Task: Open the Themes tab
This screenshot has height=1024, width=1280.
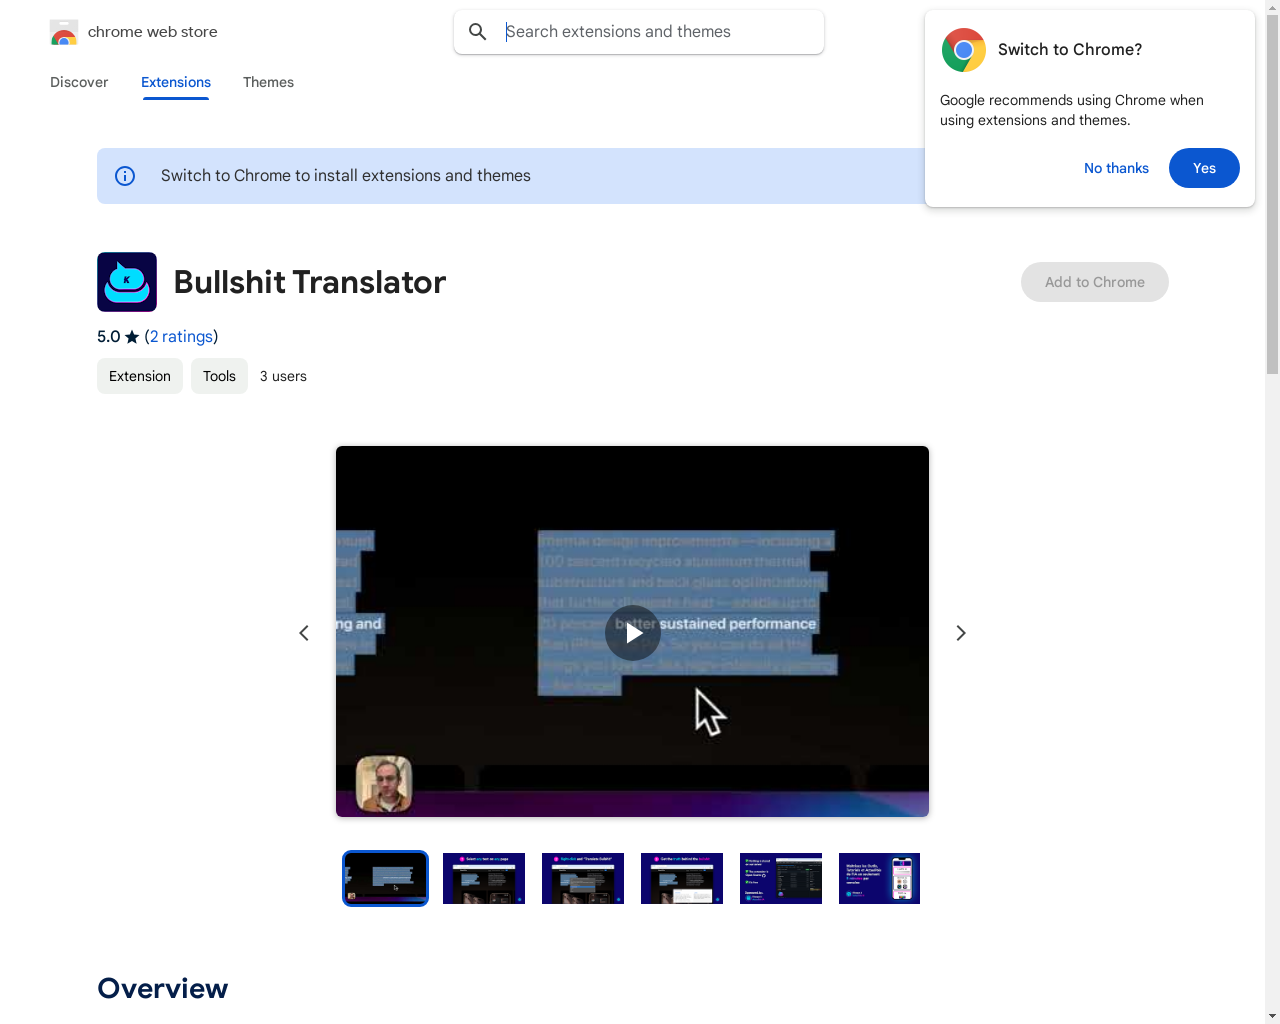Action: click(x=268, y=82)
